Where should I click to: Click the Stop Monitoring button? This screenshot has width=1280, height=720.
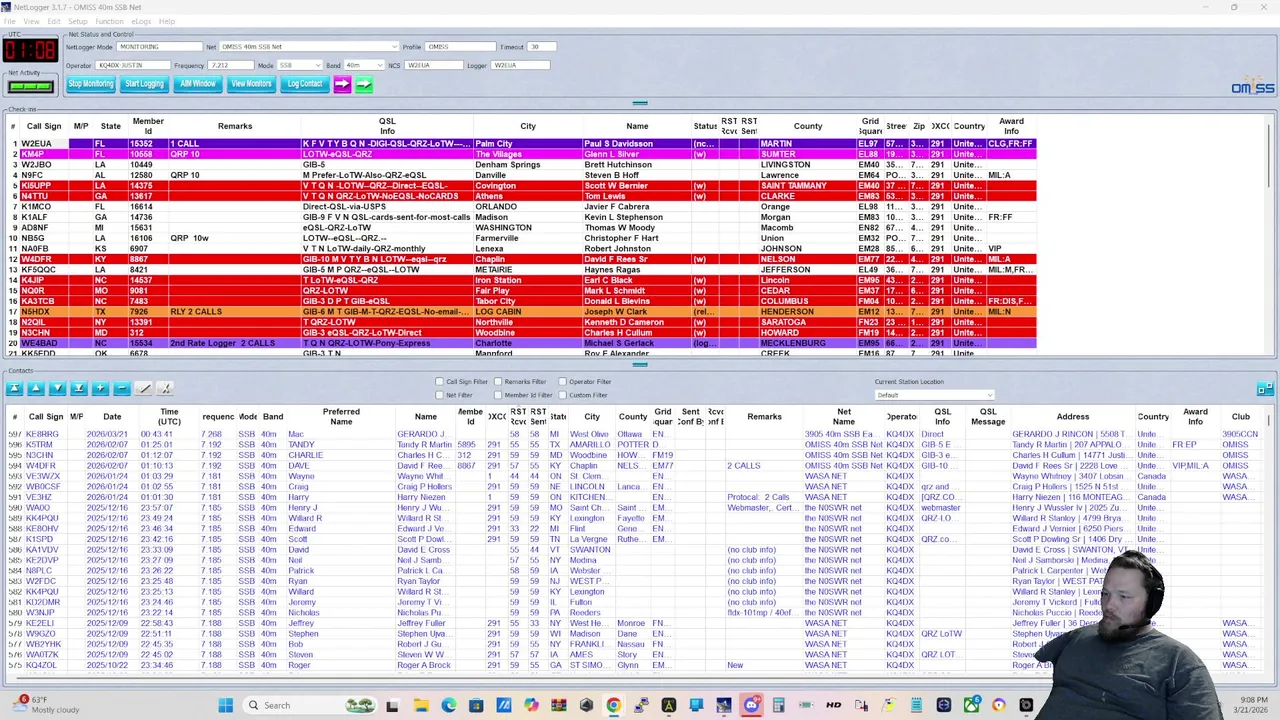(91, 84)
